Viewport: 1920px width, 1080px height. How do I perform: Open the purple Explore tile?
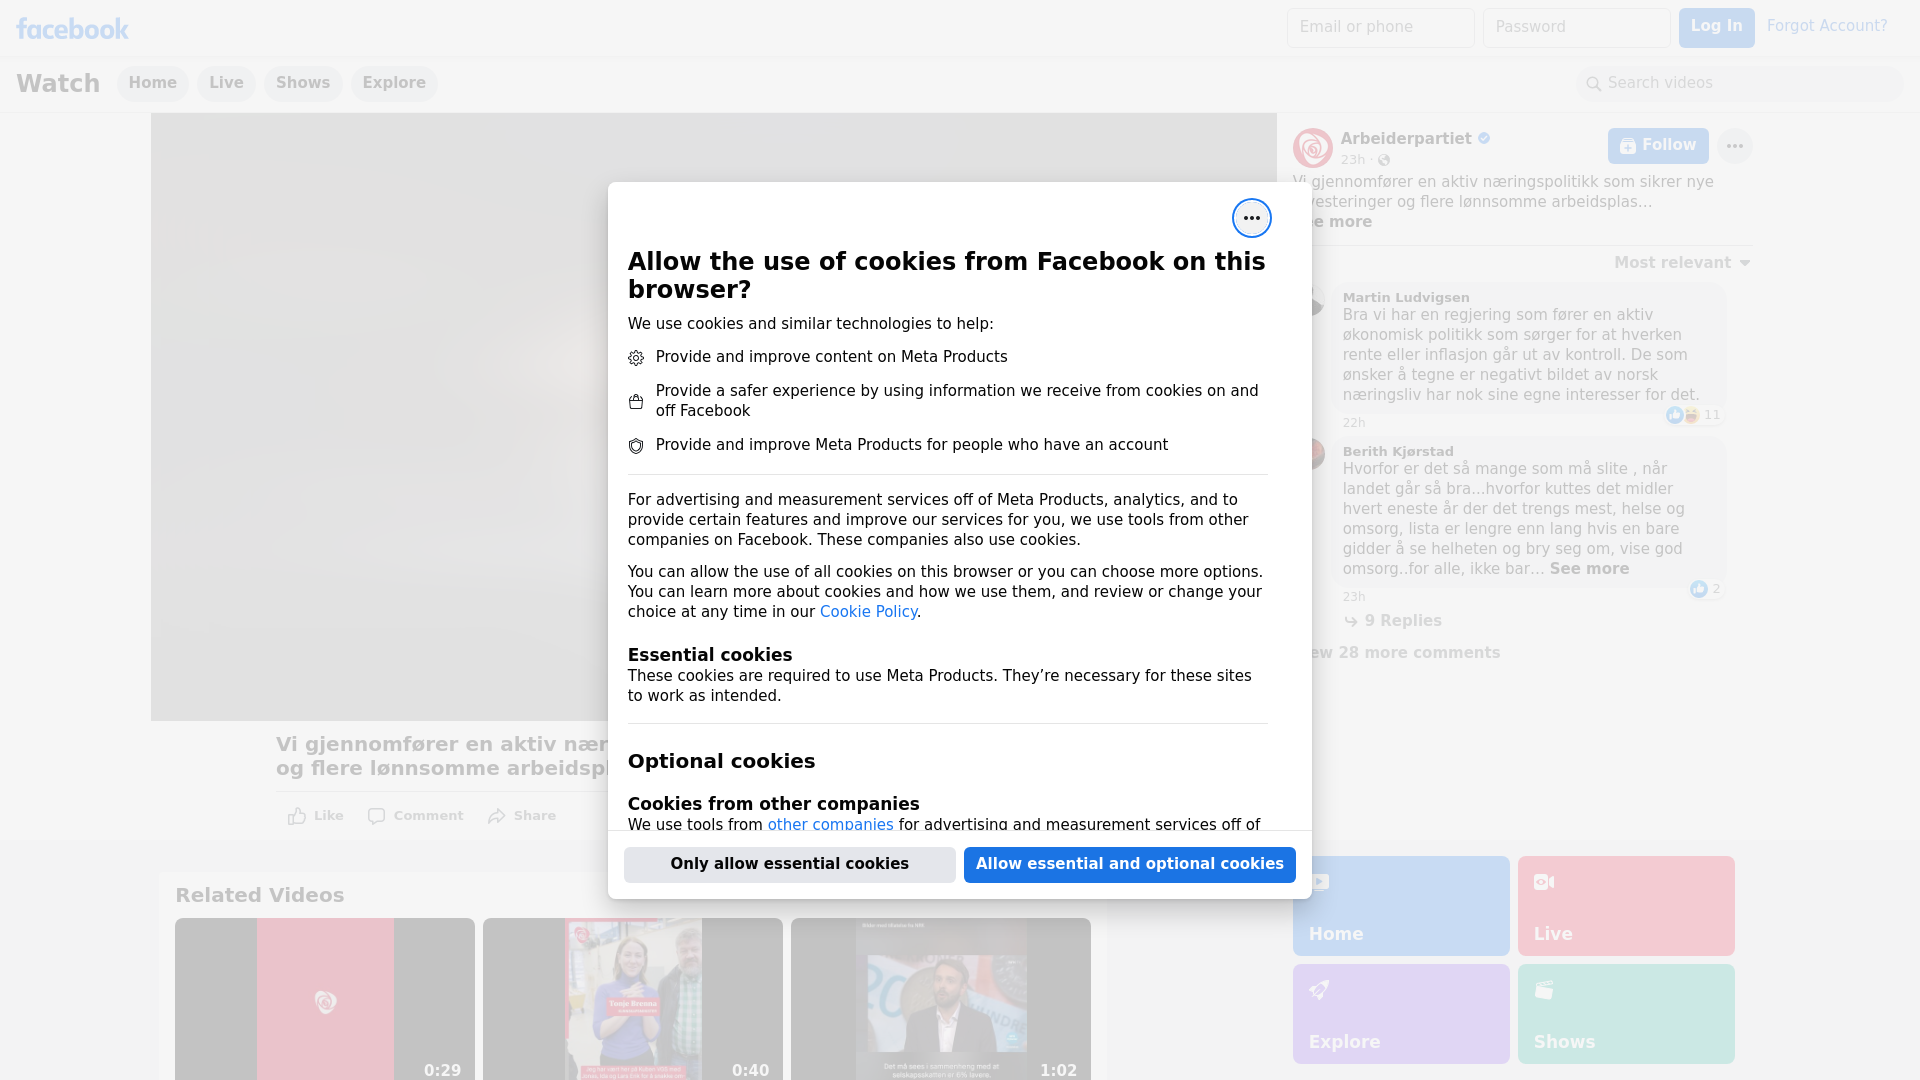[x=1400, y=1014]
